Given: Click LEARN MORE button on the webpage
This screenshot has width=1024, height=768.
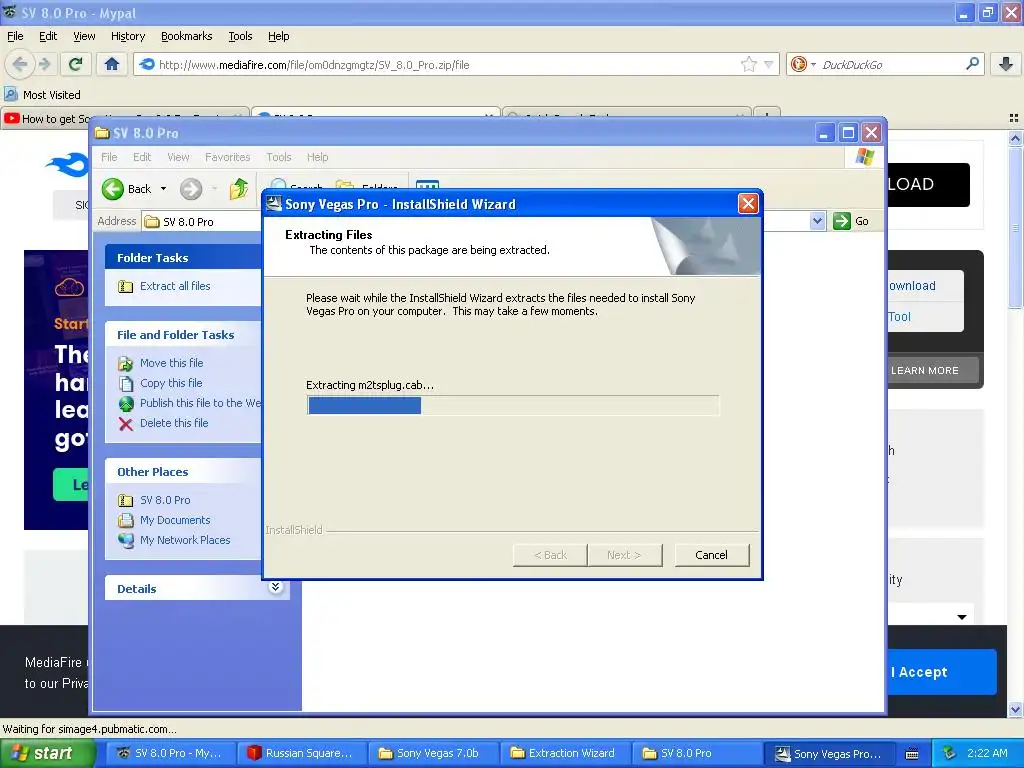Looking at the screenshot, I should (933, 370).
